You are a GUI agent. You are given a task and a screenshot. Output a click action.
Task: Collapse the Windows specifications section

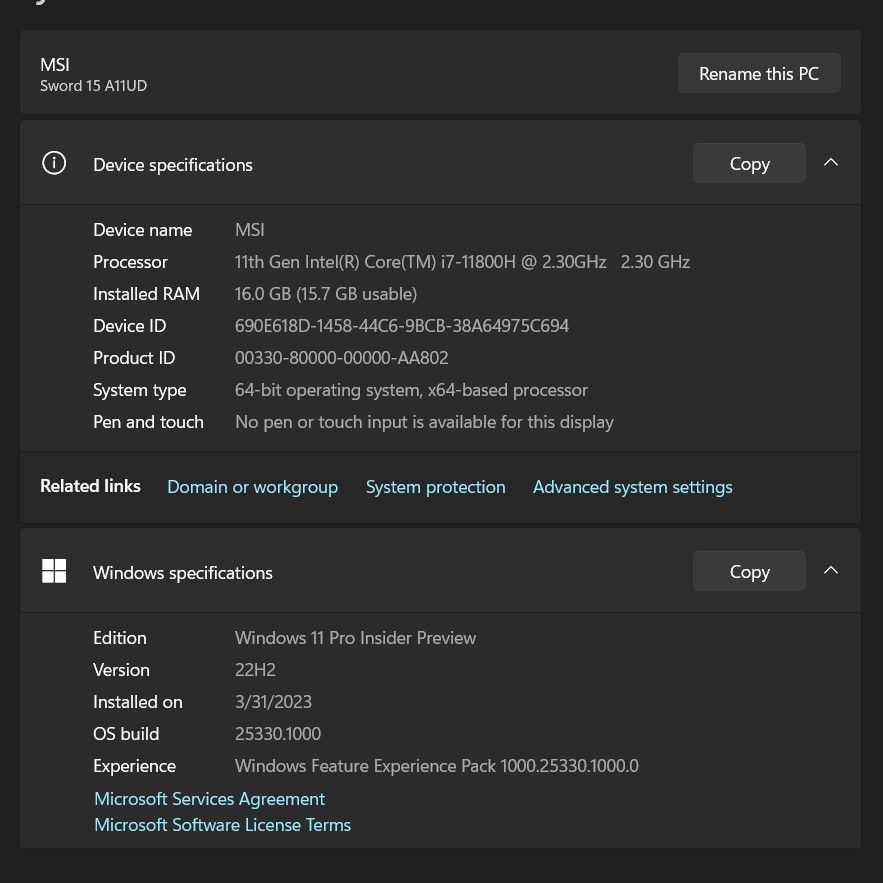tap(830, 571)
